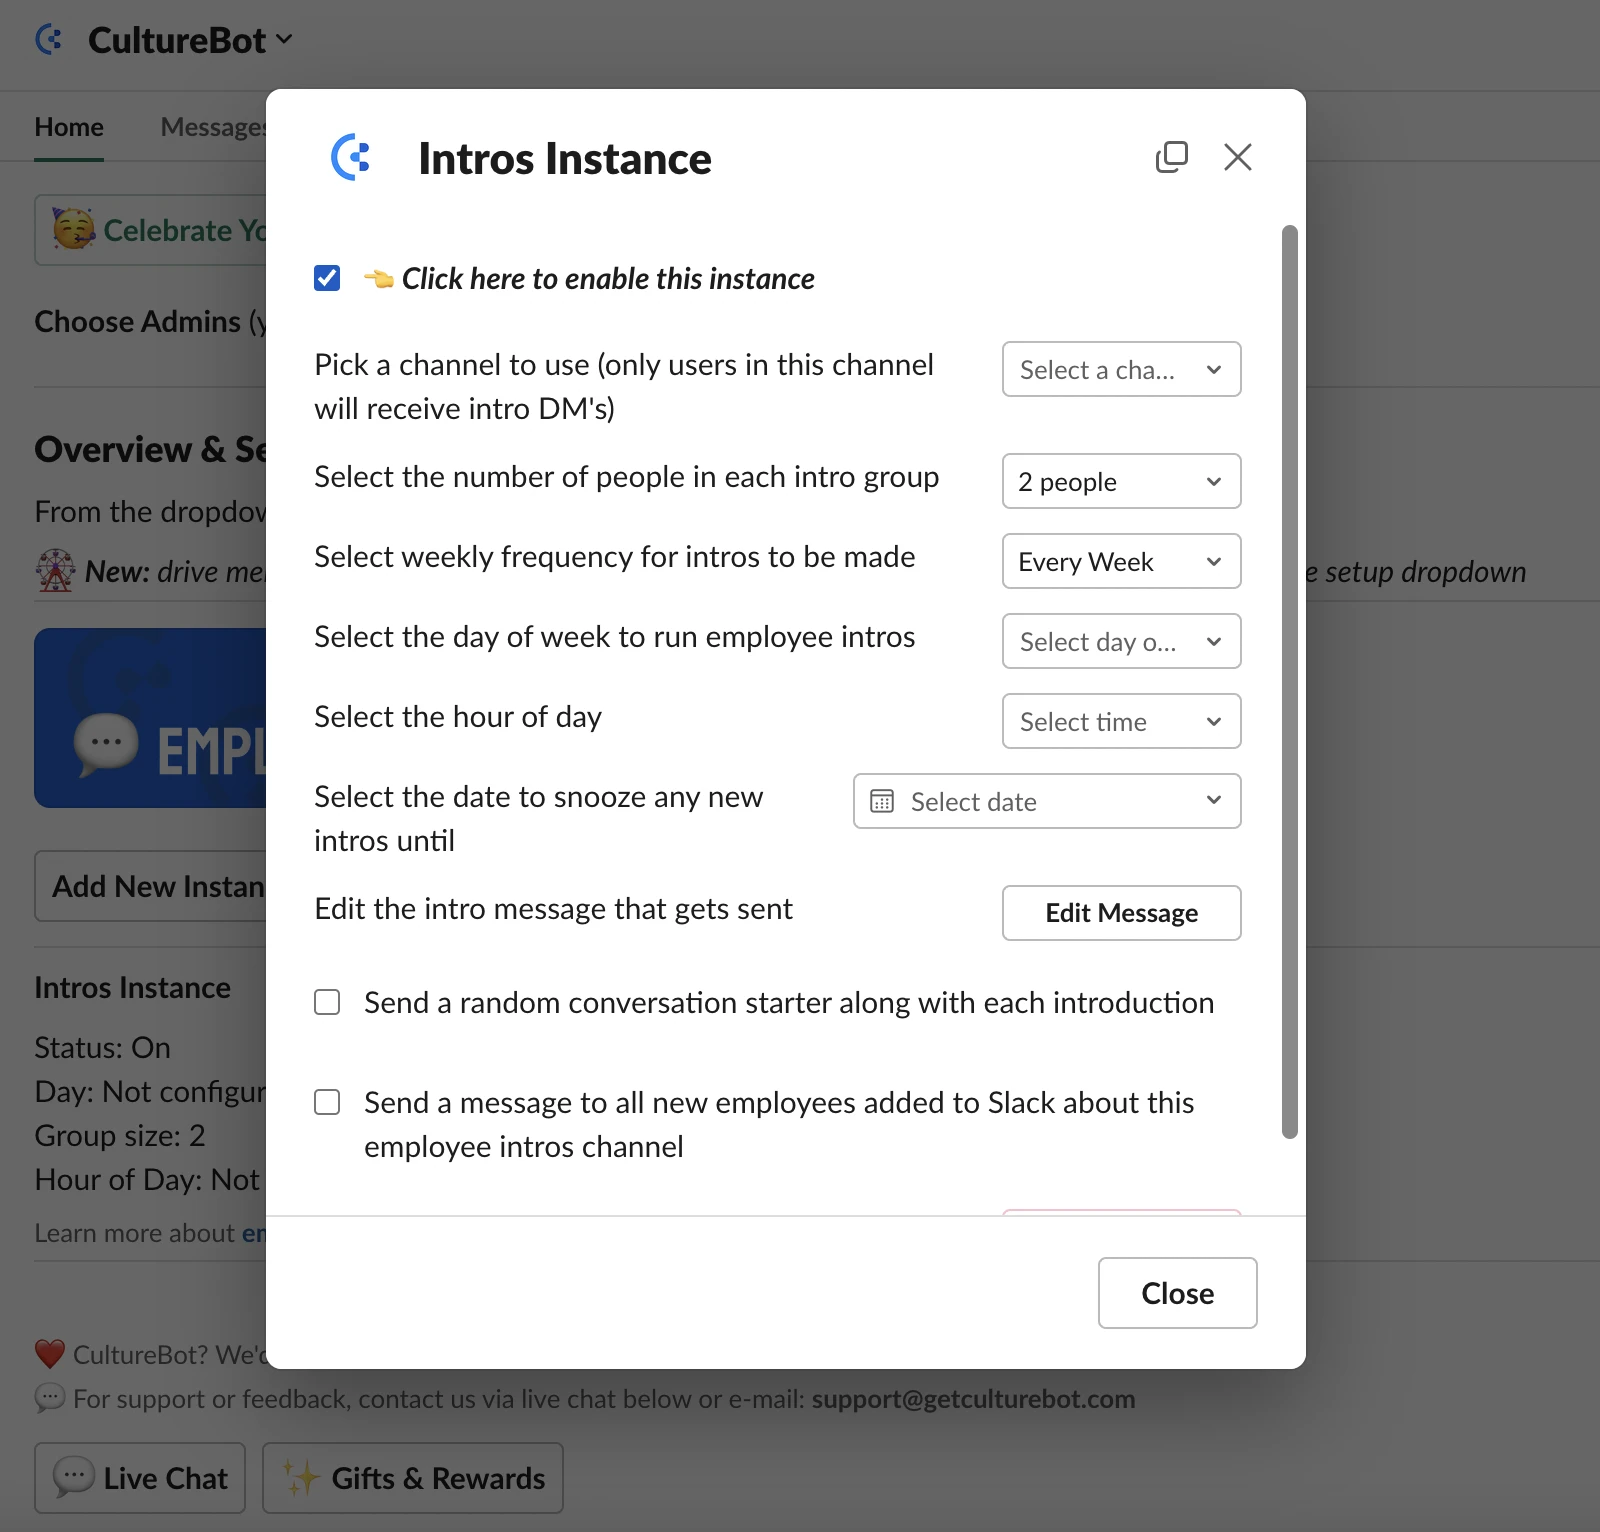
Task: Click the Edit Message button
Action: coord(1121,913)
